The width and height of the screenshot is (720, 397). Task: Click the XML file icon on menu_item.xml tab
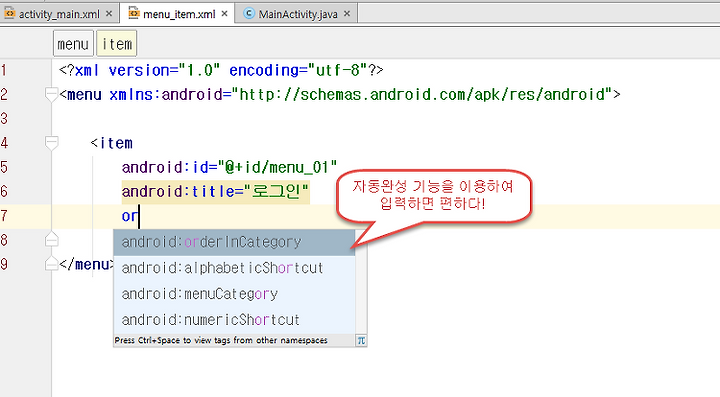point(134,14)
